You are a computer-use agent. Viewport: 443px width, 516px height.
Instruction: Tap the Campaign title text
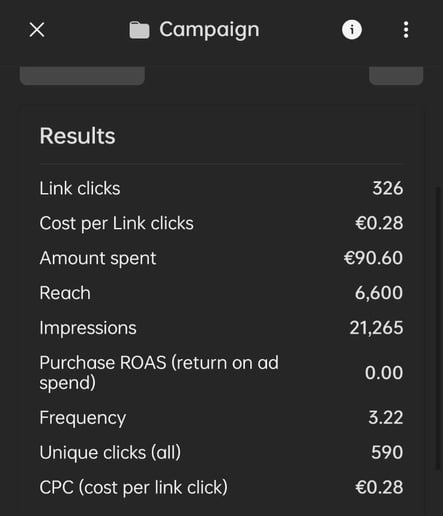(209, 30)
